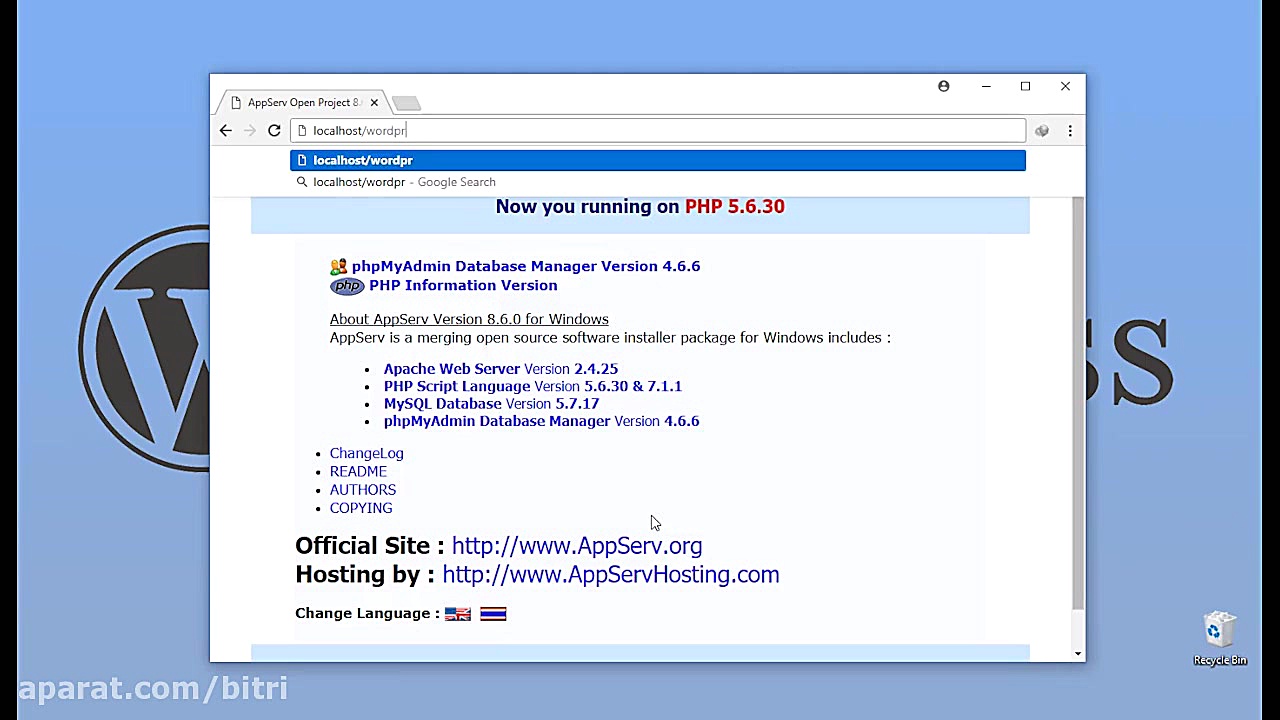Open the AUTHORS link
The image size is (1280, 720).
coord(363,490)
